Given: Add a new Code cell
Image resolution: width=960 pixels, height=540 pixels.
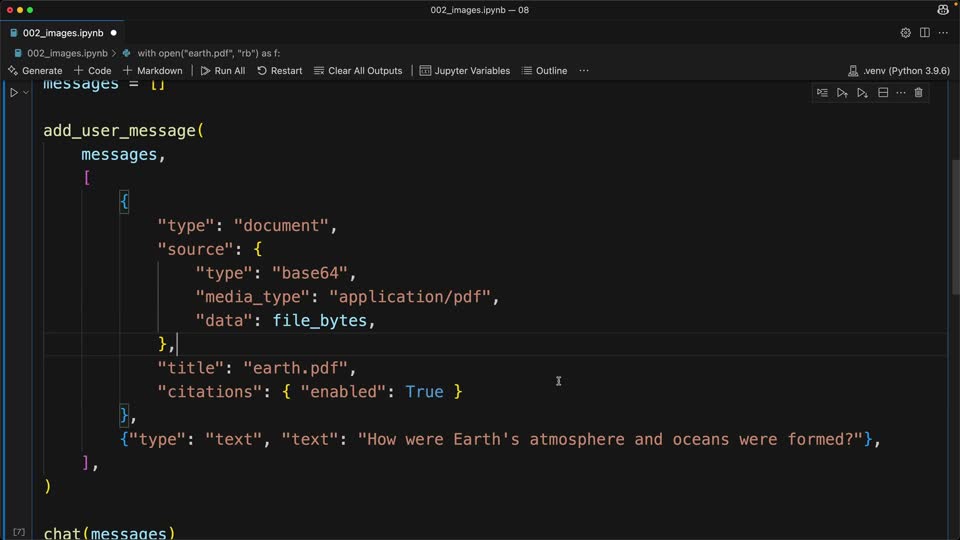Looking at the screenshot, I should click(92, 71).
